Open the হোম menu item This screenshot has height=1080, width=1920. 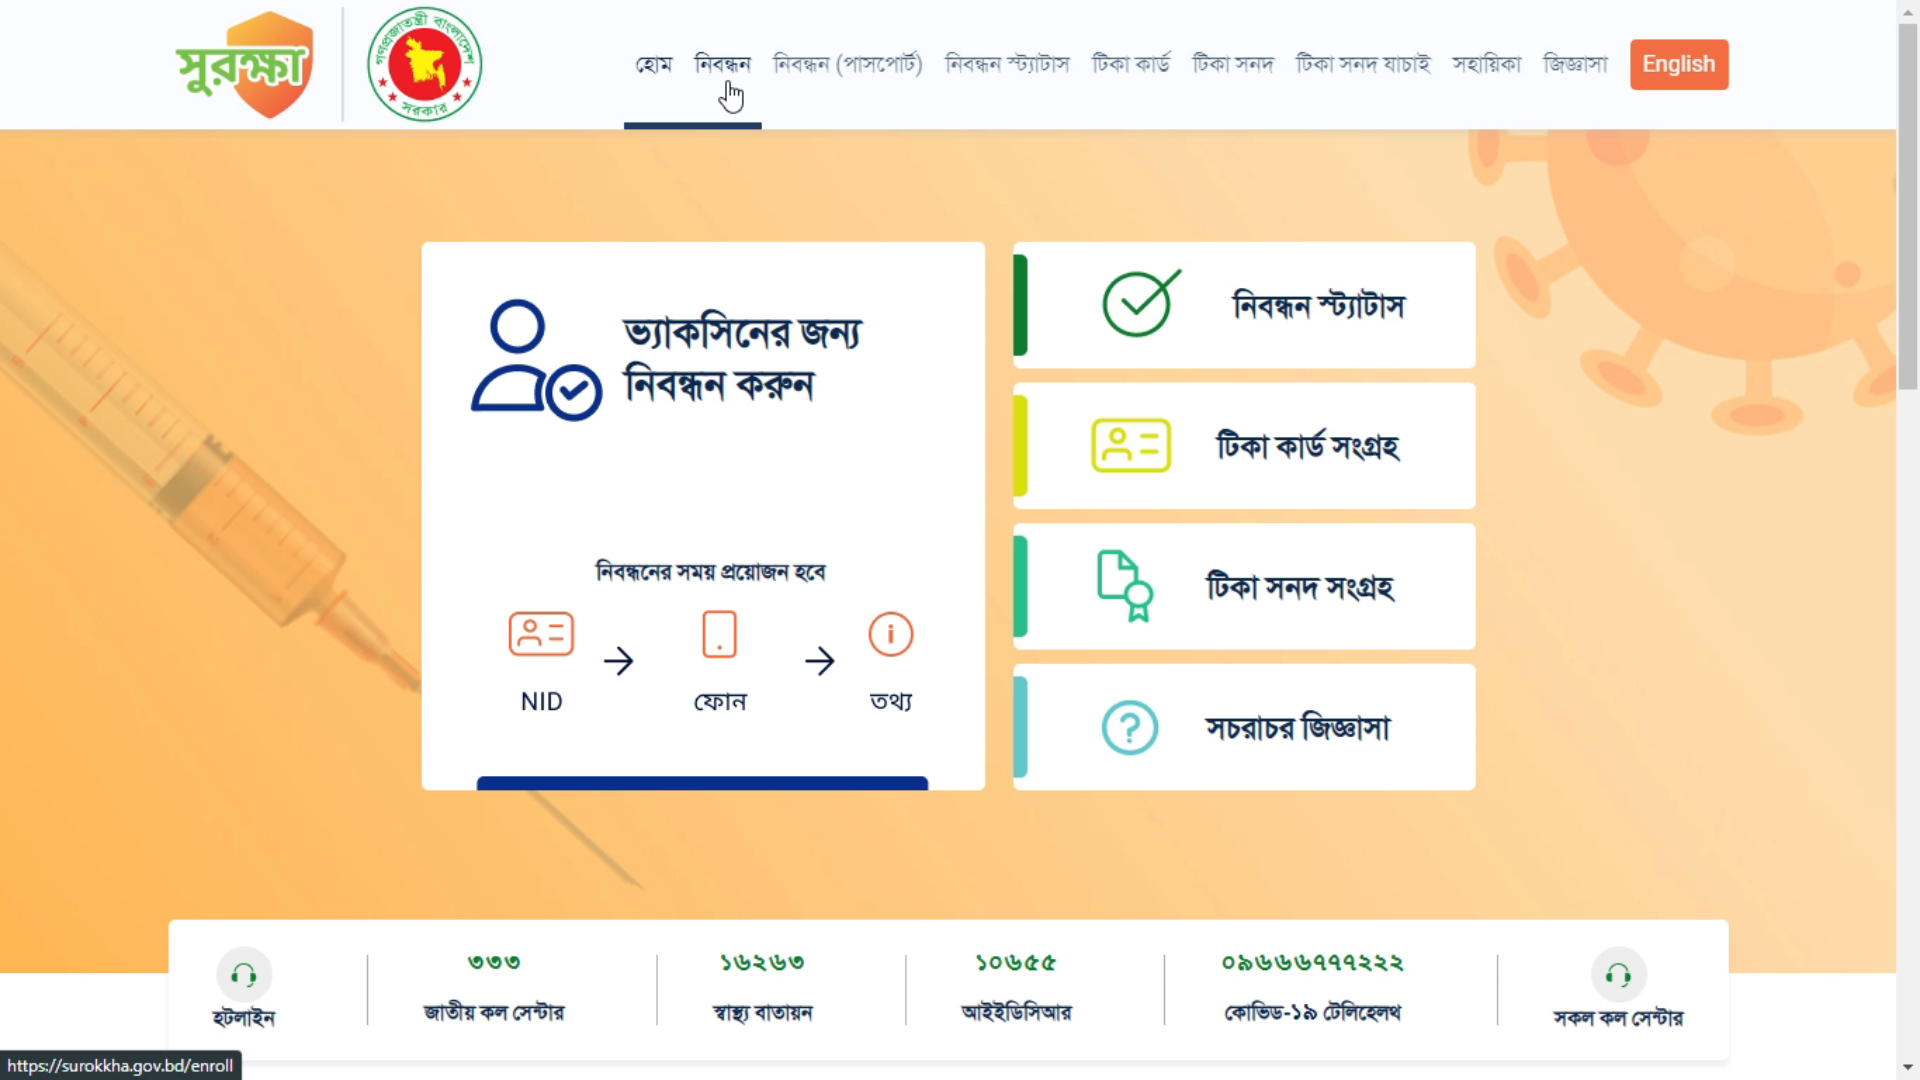tap(654, 64)
